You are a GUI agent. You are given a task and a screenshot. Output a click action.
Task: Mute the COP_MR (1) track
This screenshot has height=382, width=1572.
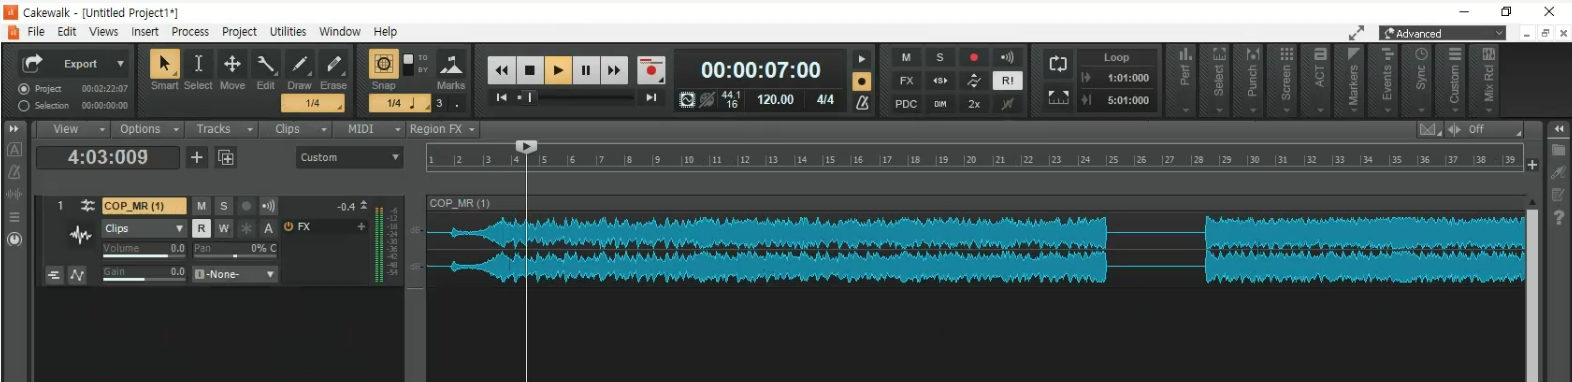tap(201, 206)
